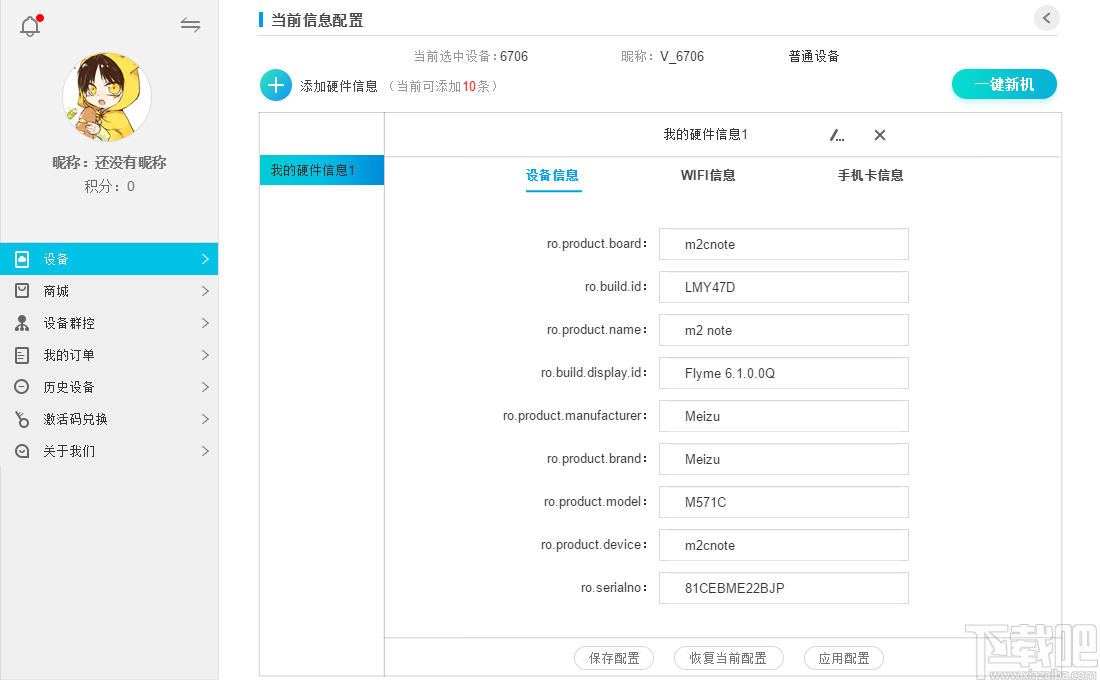The image size is (1100, 680).
Task: Click the user avatar picture
Action: click(x=107, y=96)
